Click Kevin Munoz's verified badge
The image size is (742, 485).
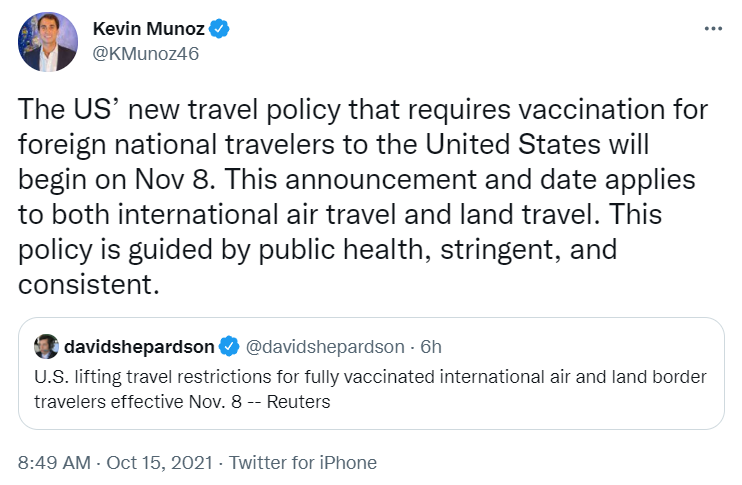click(221, 29)
